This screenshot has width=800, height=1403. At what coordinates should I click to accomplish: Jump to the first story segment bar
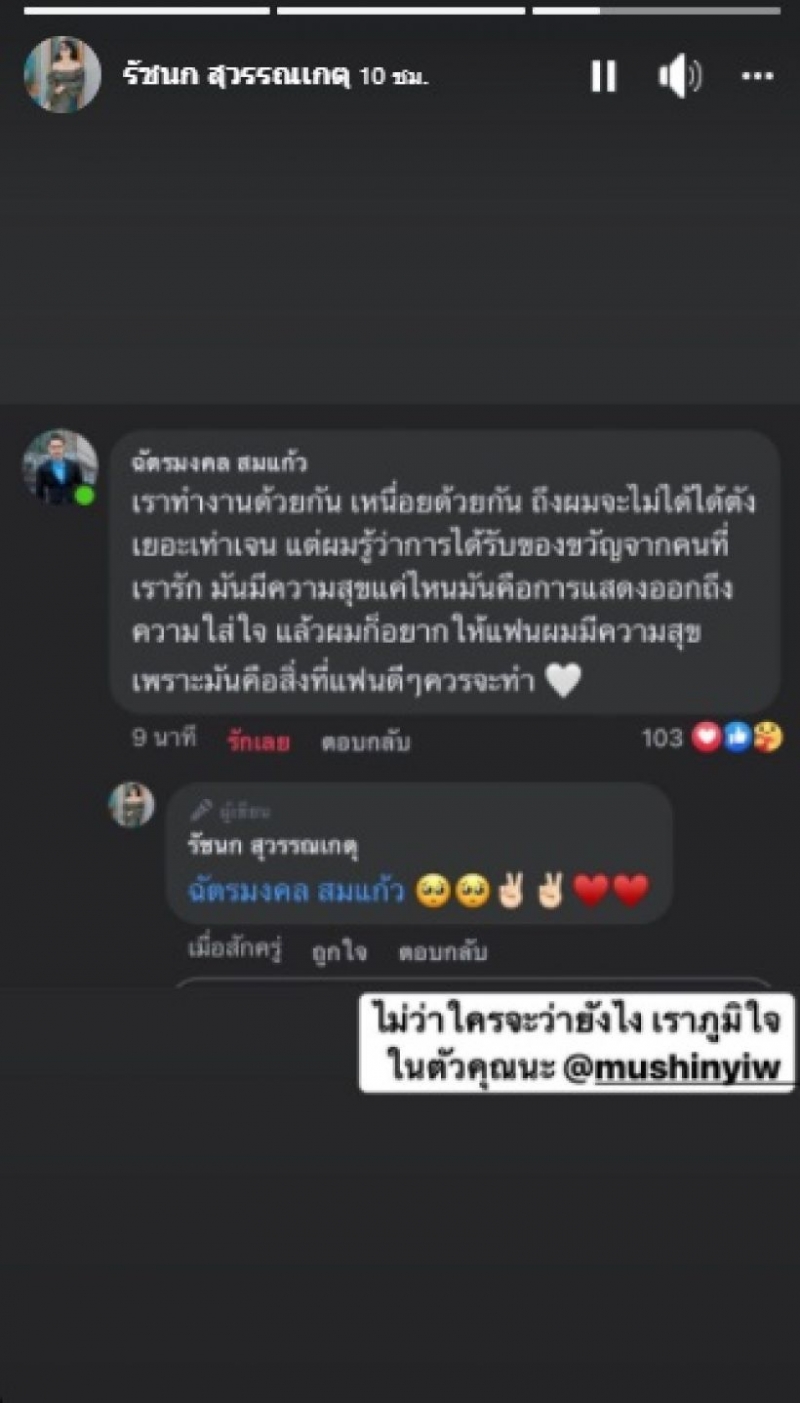(147, 10)
